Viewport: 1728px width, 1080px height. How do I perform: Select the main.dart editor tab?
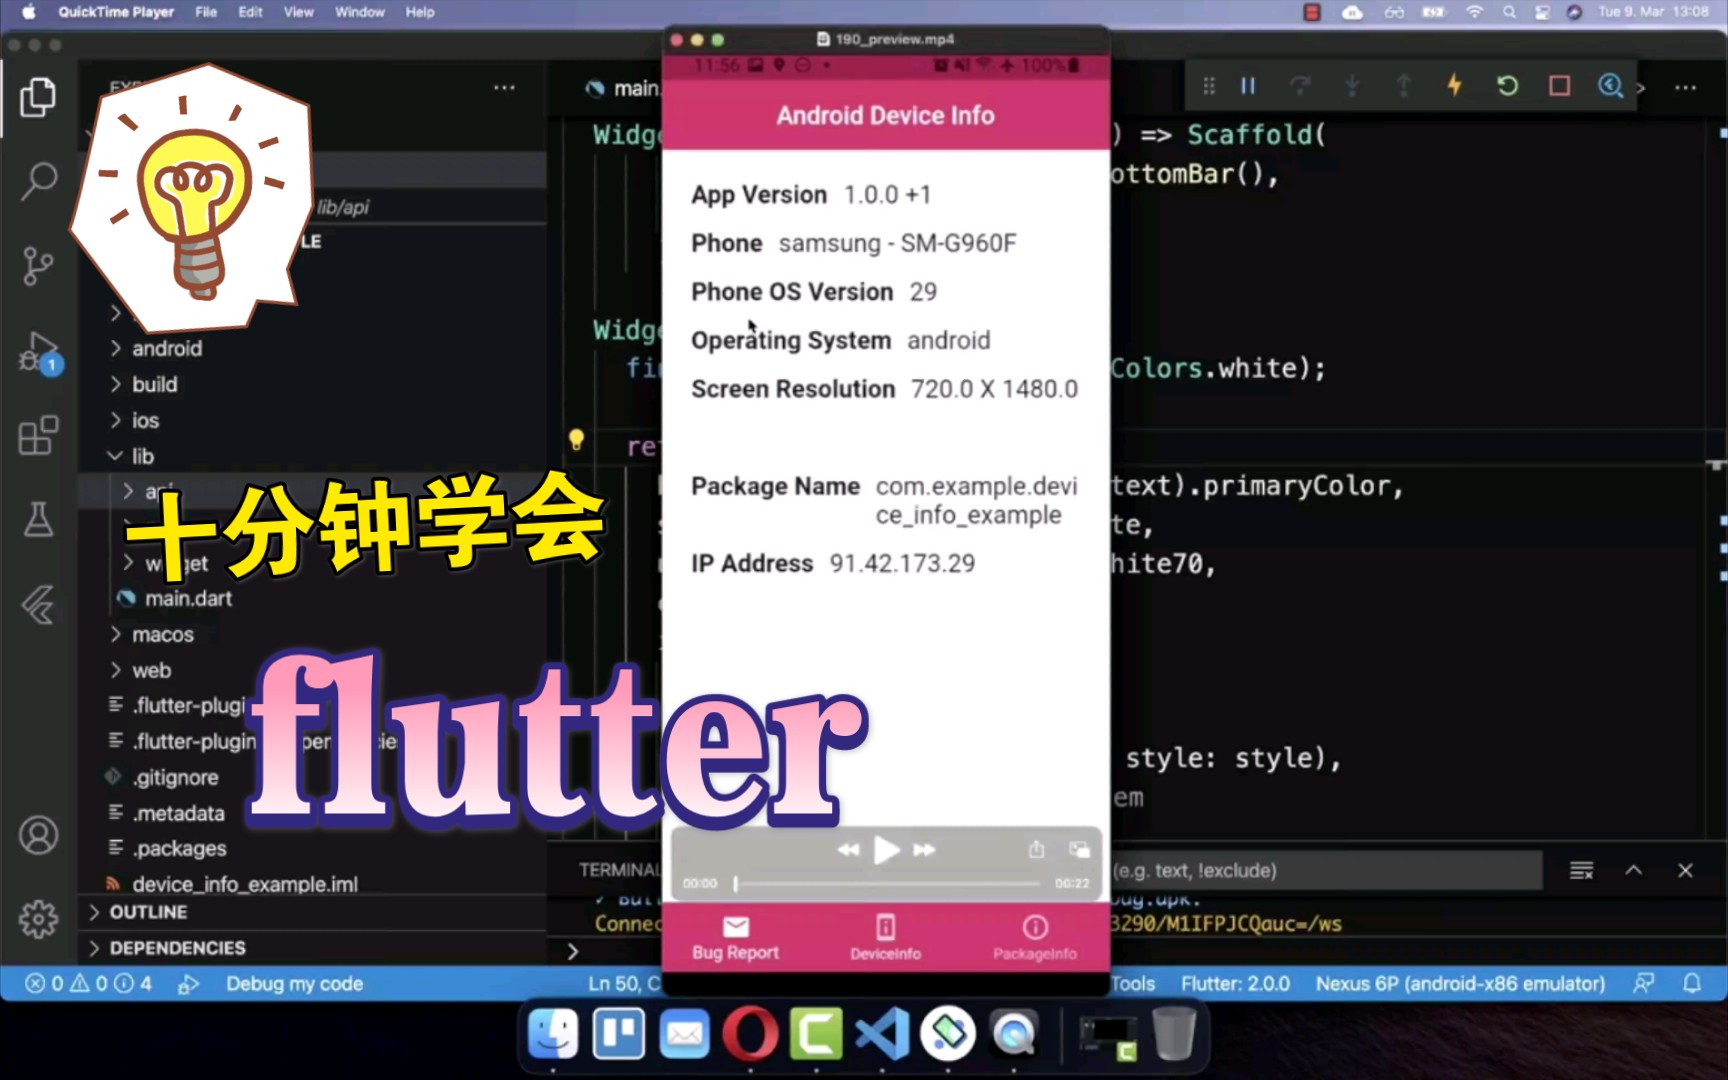622,88
